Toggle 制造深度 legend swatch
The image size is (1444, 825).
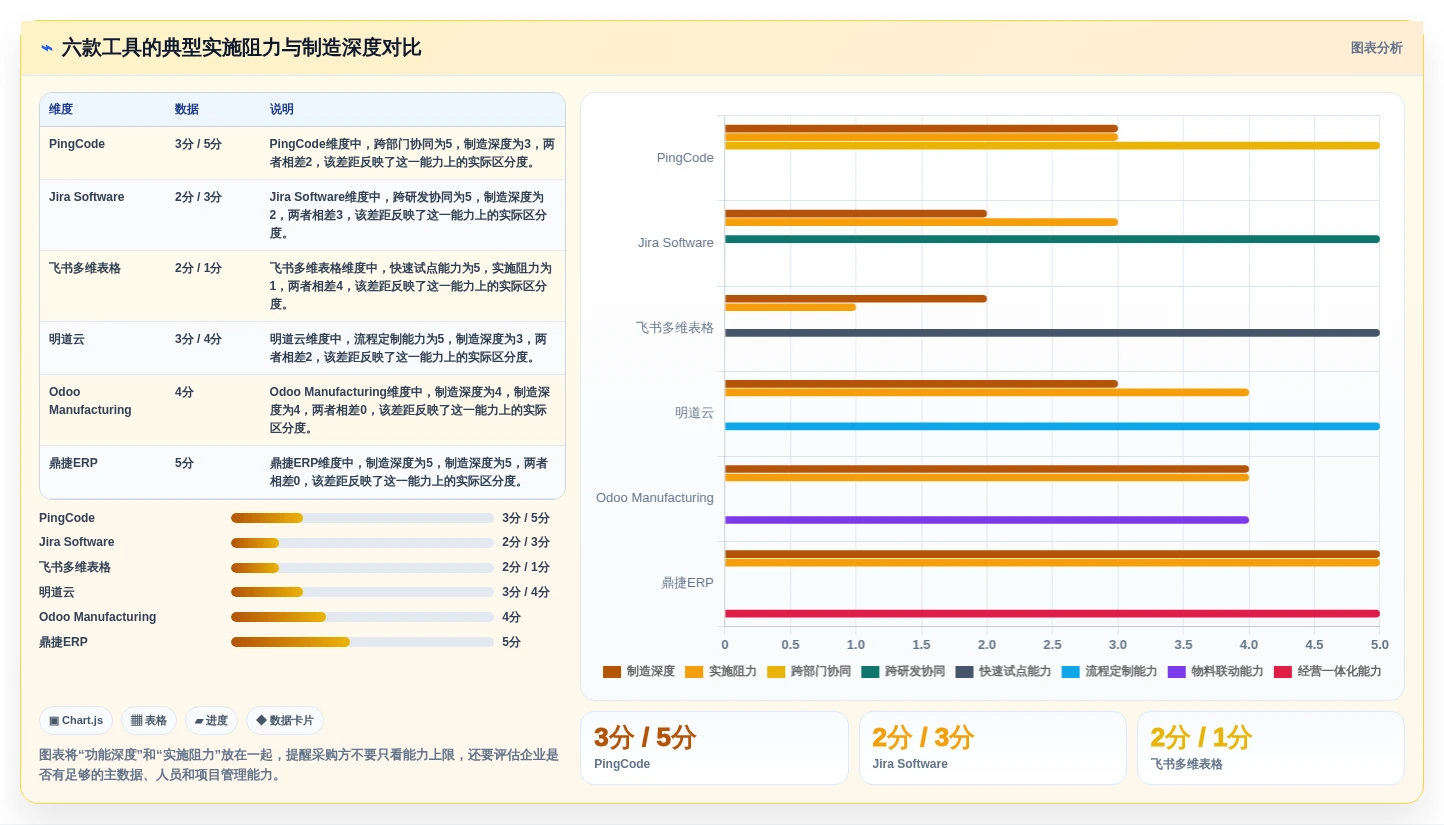click(x=612, y=672)
